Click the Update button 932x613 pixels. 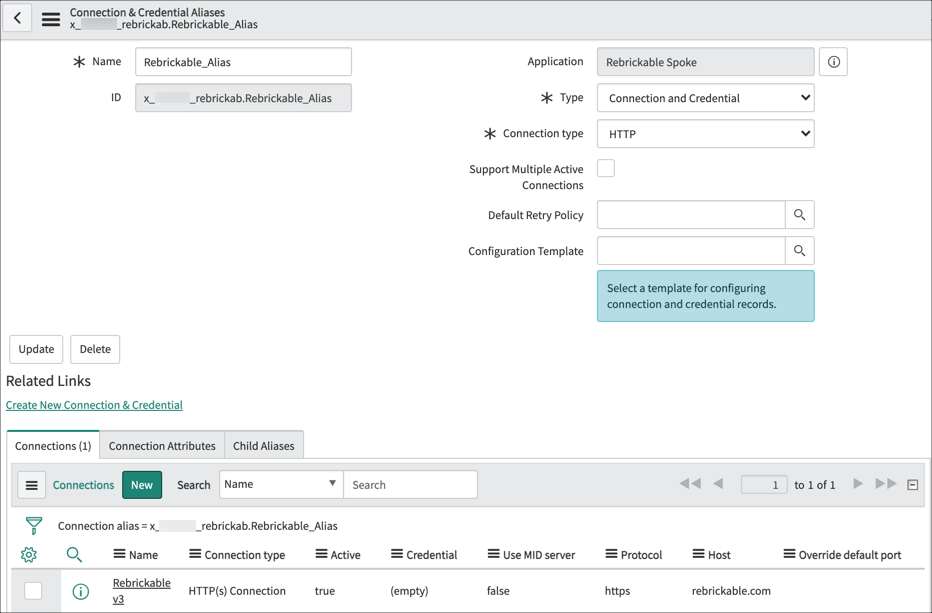[36, 349]
